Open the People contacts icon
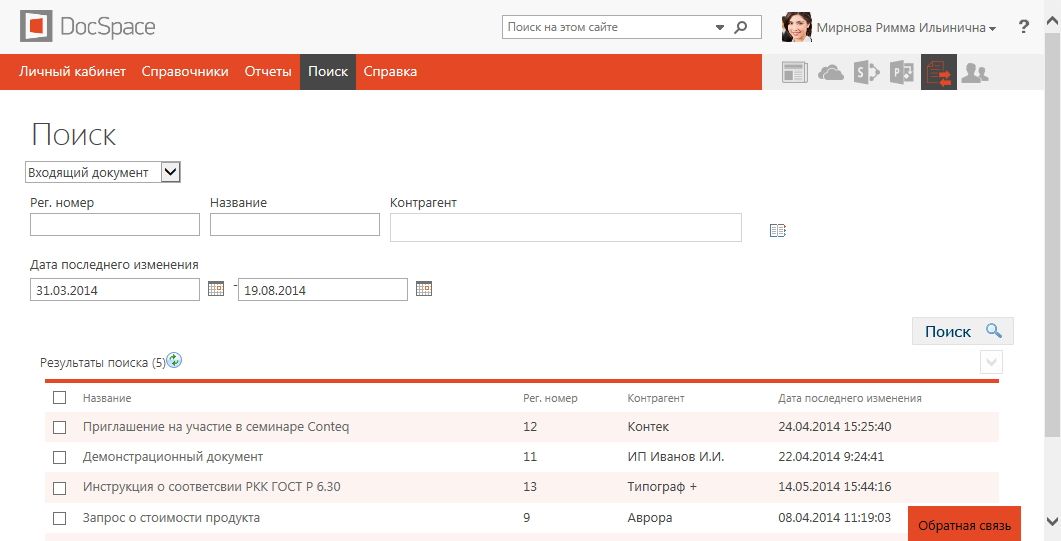 974,72
